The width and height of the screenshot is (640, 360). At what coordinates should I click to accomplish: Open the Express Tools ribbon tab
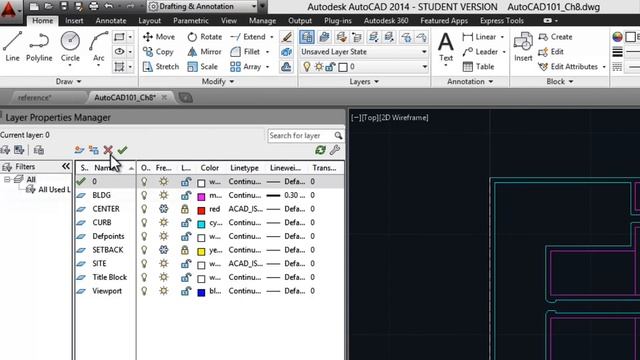pyautogui.click(x=502, y=20)
